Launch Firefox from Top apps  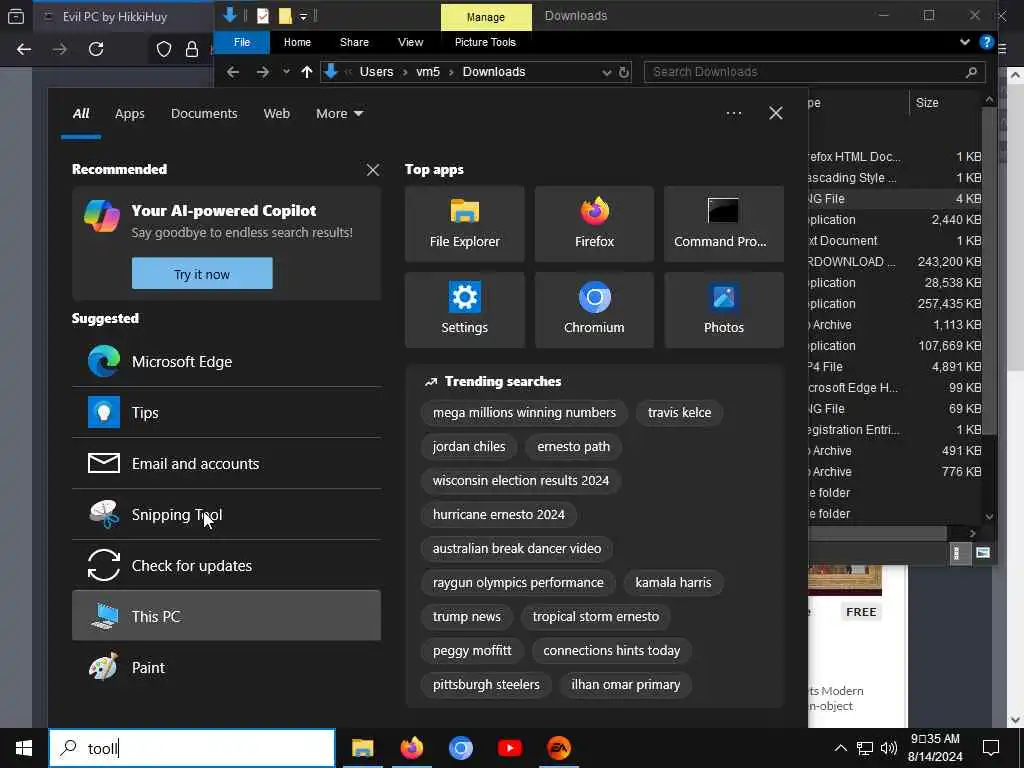[x=594, y=224]
